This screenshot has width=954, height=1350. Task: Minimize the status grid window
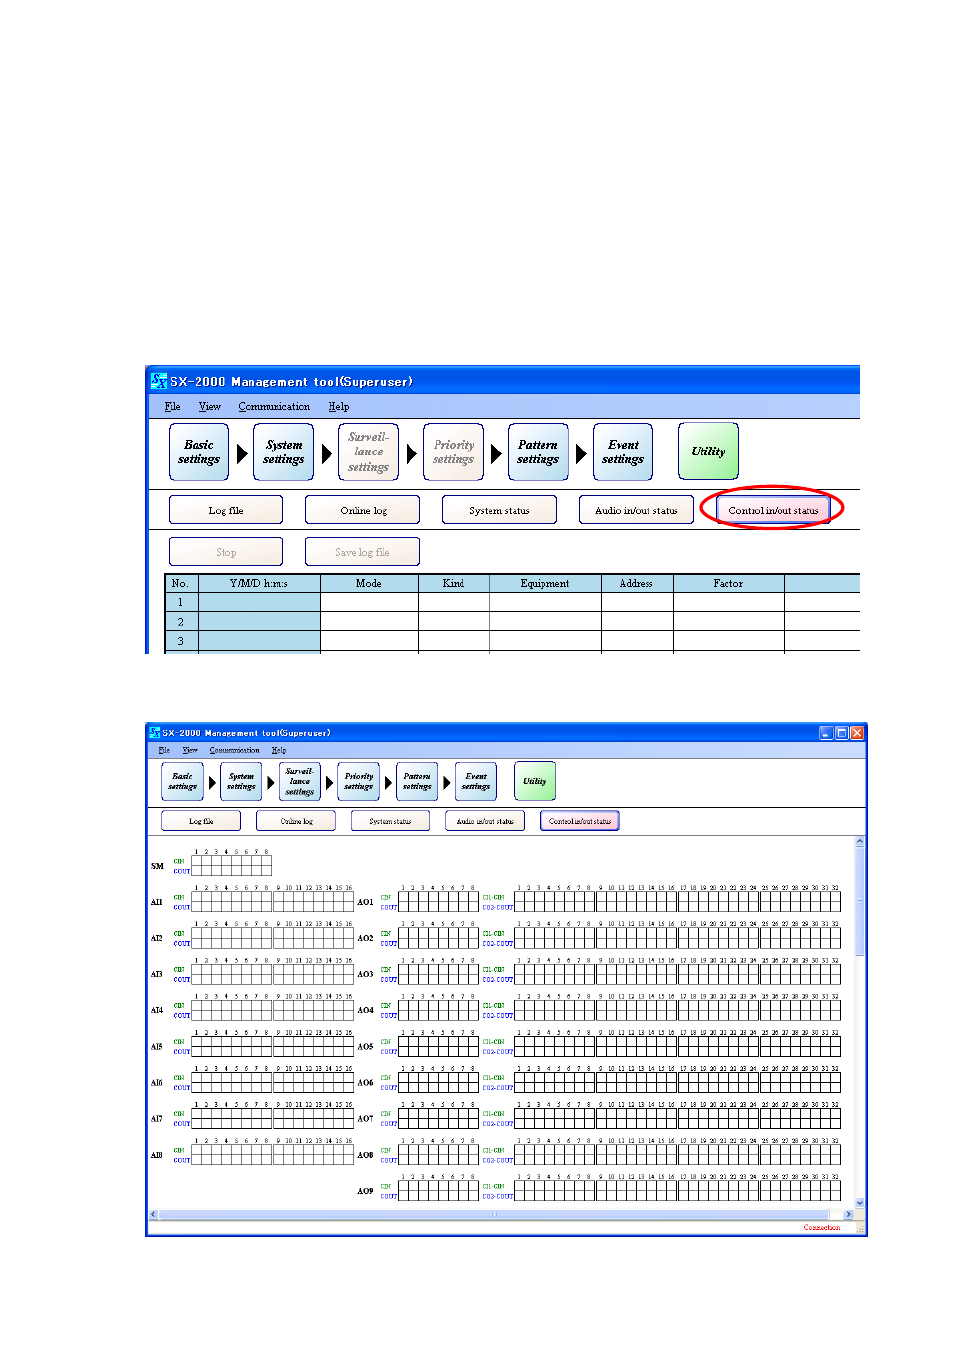click(826, 733)
